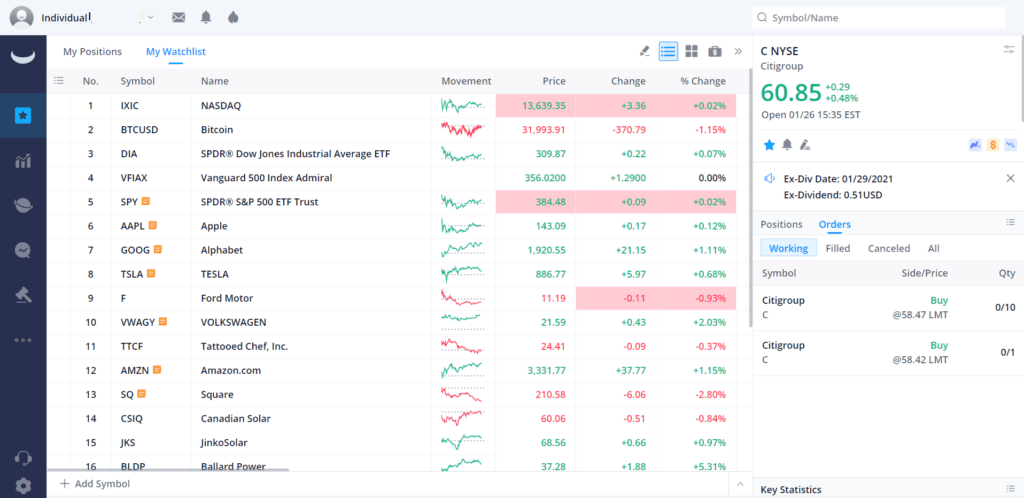
Task: Select the Working orders filter
Action: pos(788,248)
